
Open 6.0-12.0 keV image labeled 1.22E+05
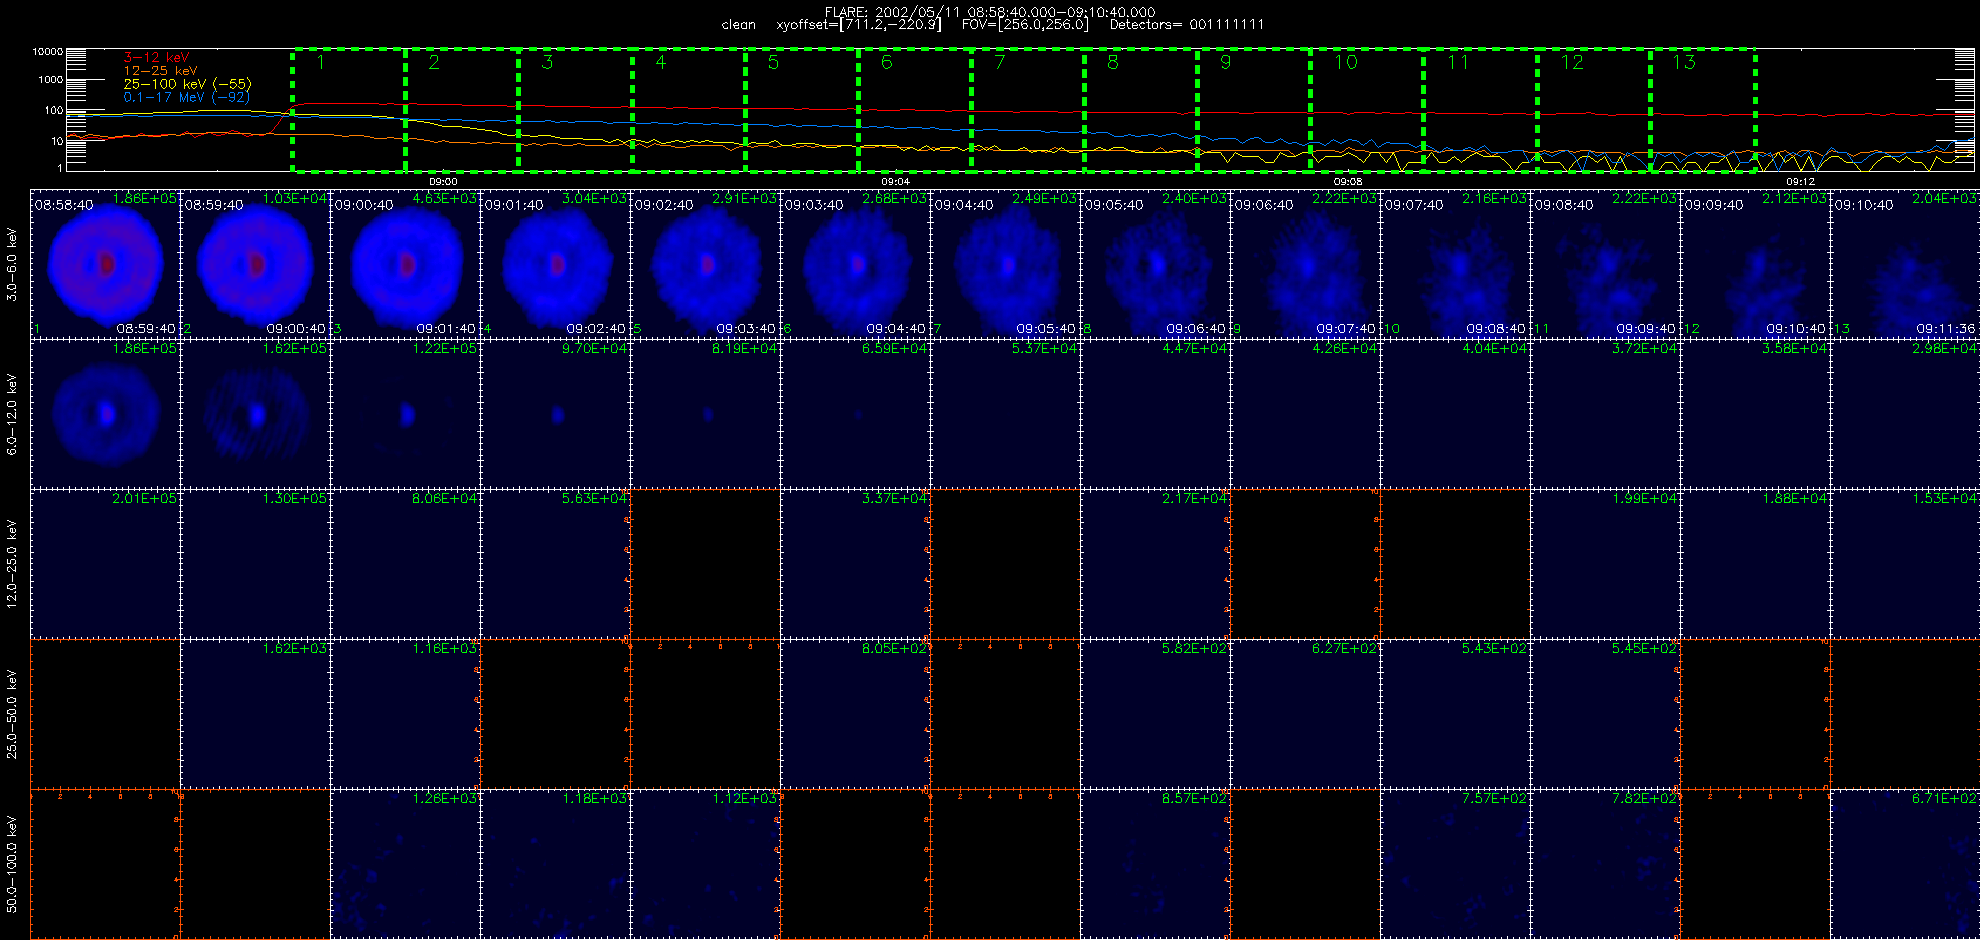tap(406, 414)
